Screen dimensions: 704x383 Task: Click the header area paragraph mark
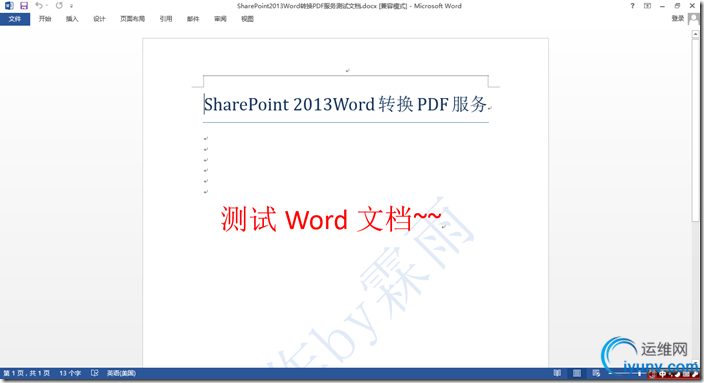[x=348, y=70]
